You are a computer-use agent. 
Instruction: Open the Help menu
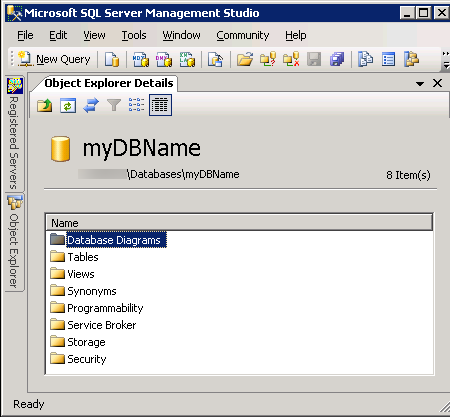click(x=296, y=35)
